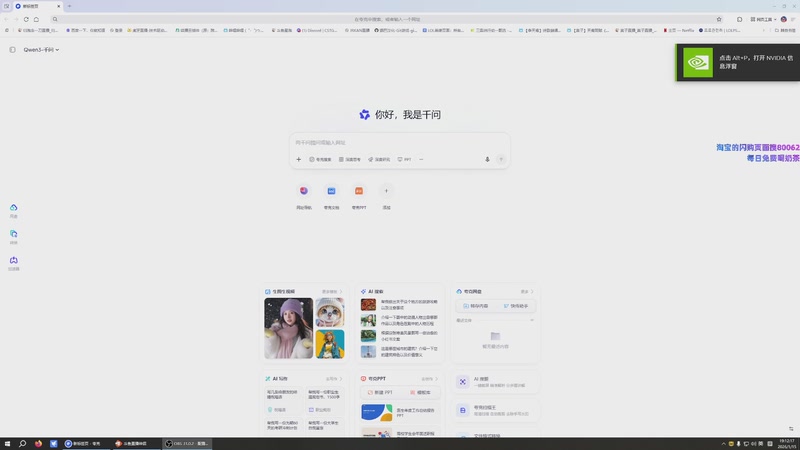This screenshot has width=800, height=450.
Task: Click the taskbar search magnifier icon
Action: click(x=22, y=443)
